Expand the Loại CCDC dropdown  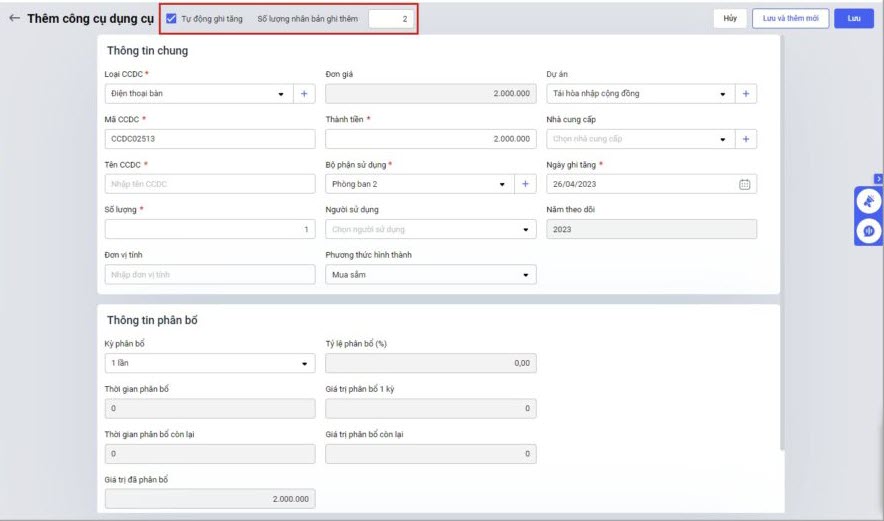(x=281, y=95)
